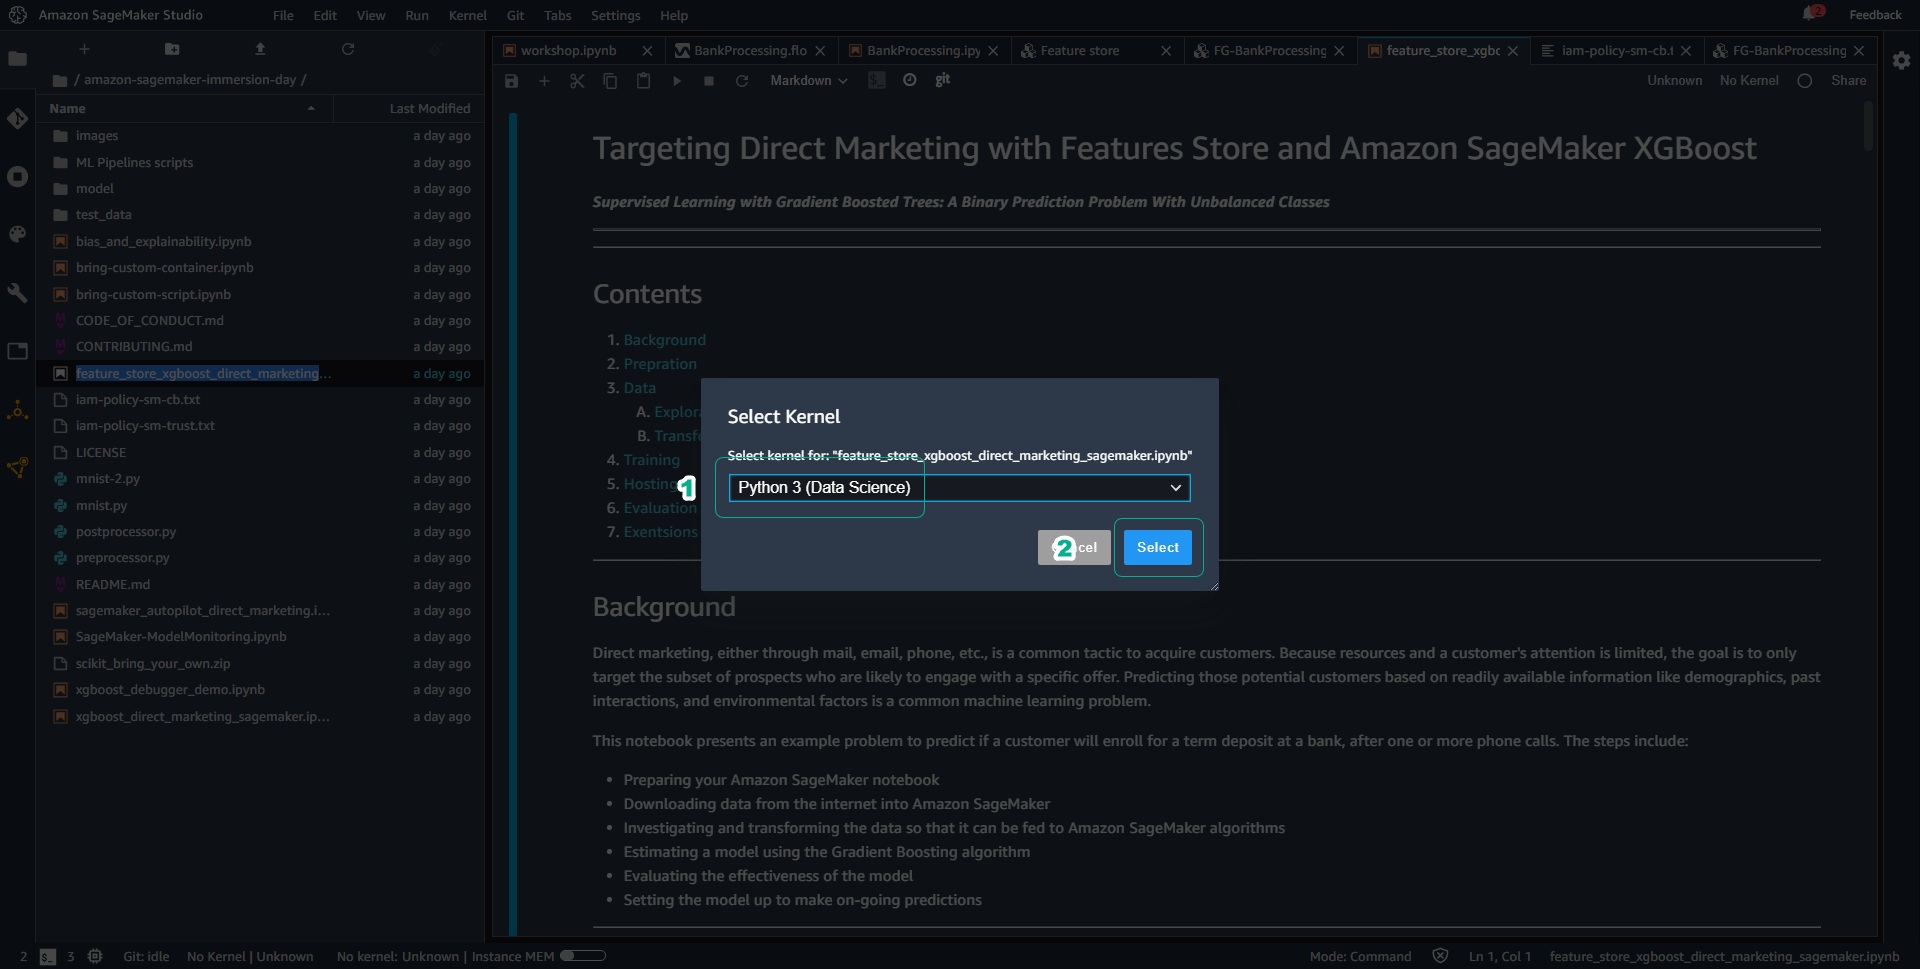Open the wrench notebook tools panel
1920x969 pixels.
point(17,293)
